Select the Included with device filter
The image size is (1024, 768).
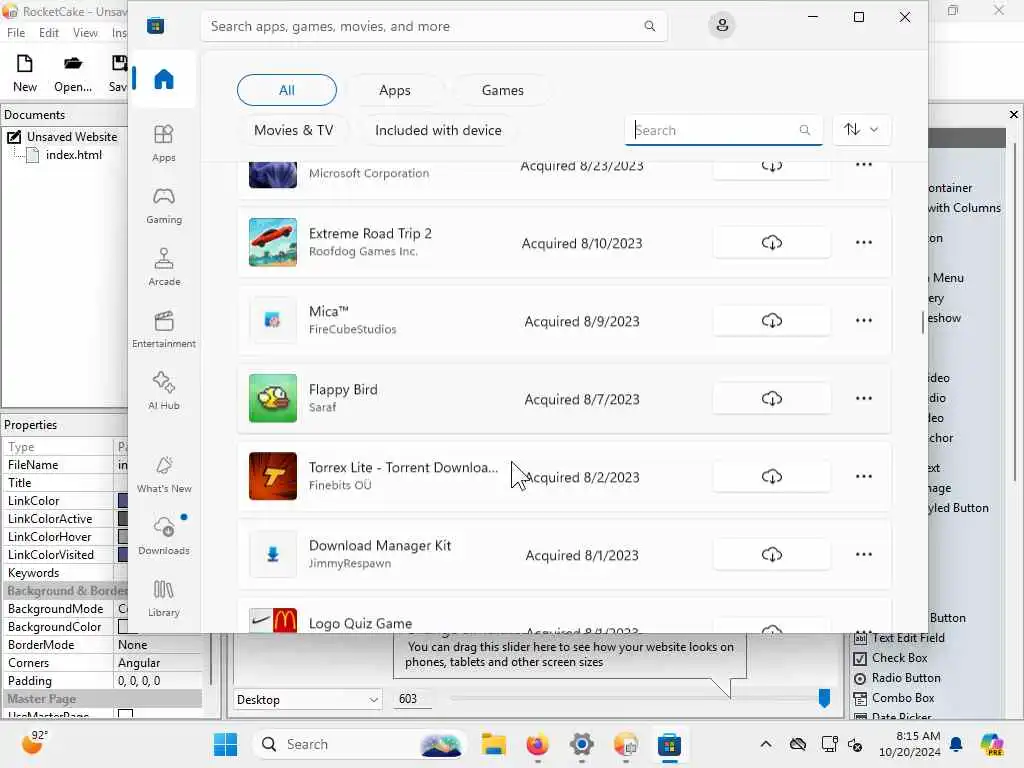point(438,130)
